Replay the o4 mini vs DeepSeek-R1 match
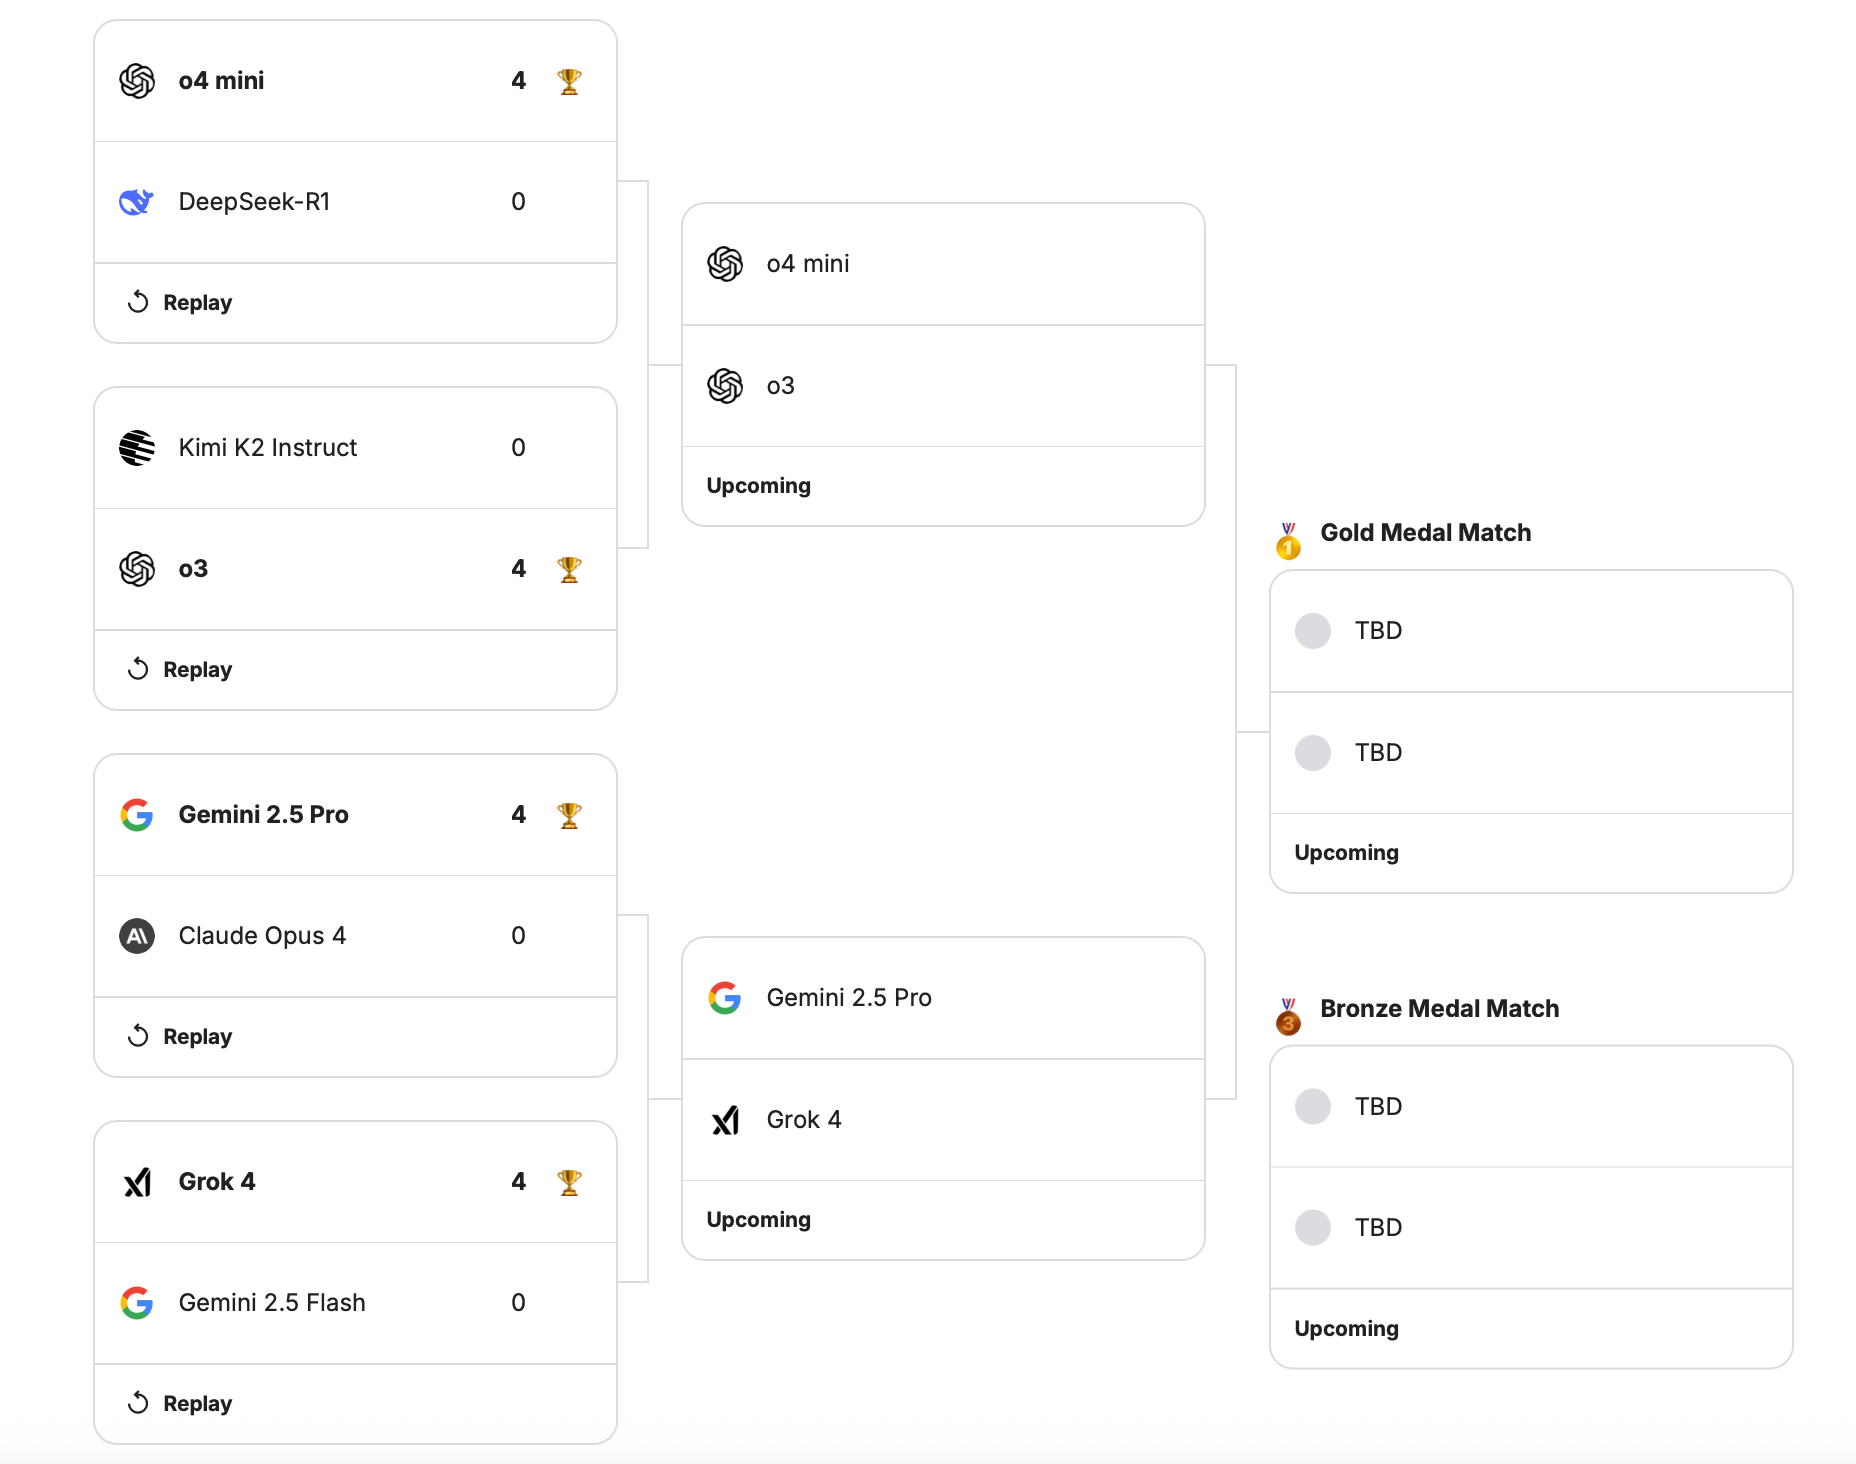This screenshot has height=1464, width=1856. coord(180,302)
